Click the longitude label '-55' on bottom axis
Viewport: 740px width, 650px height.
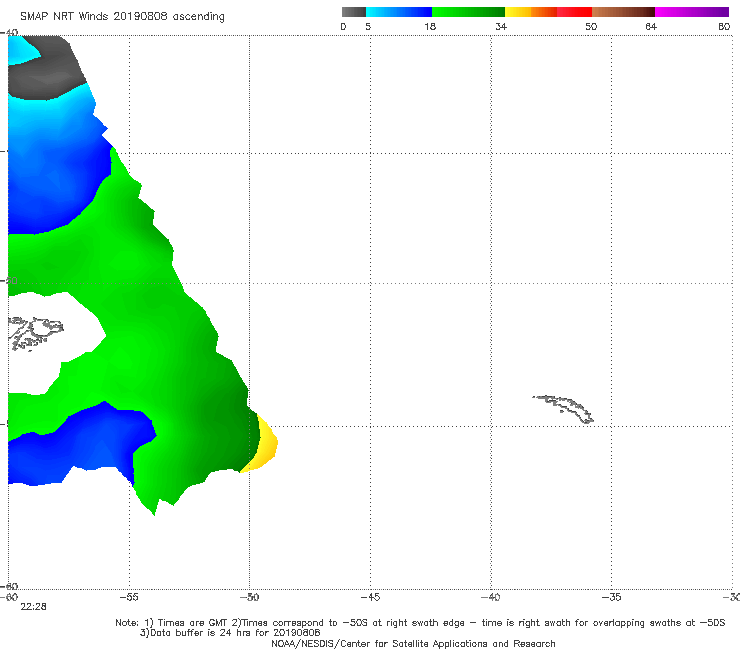(x=129, y=597)
